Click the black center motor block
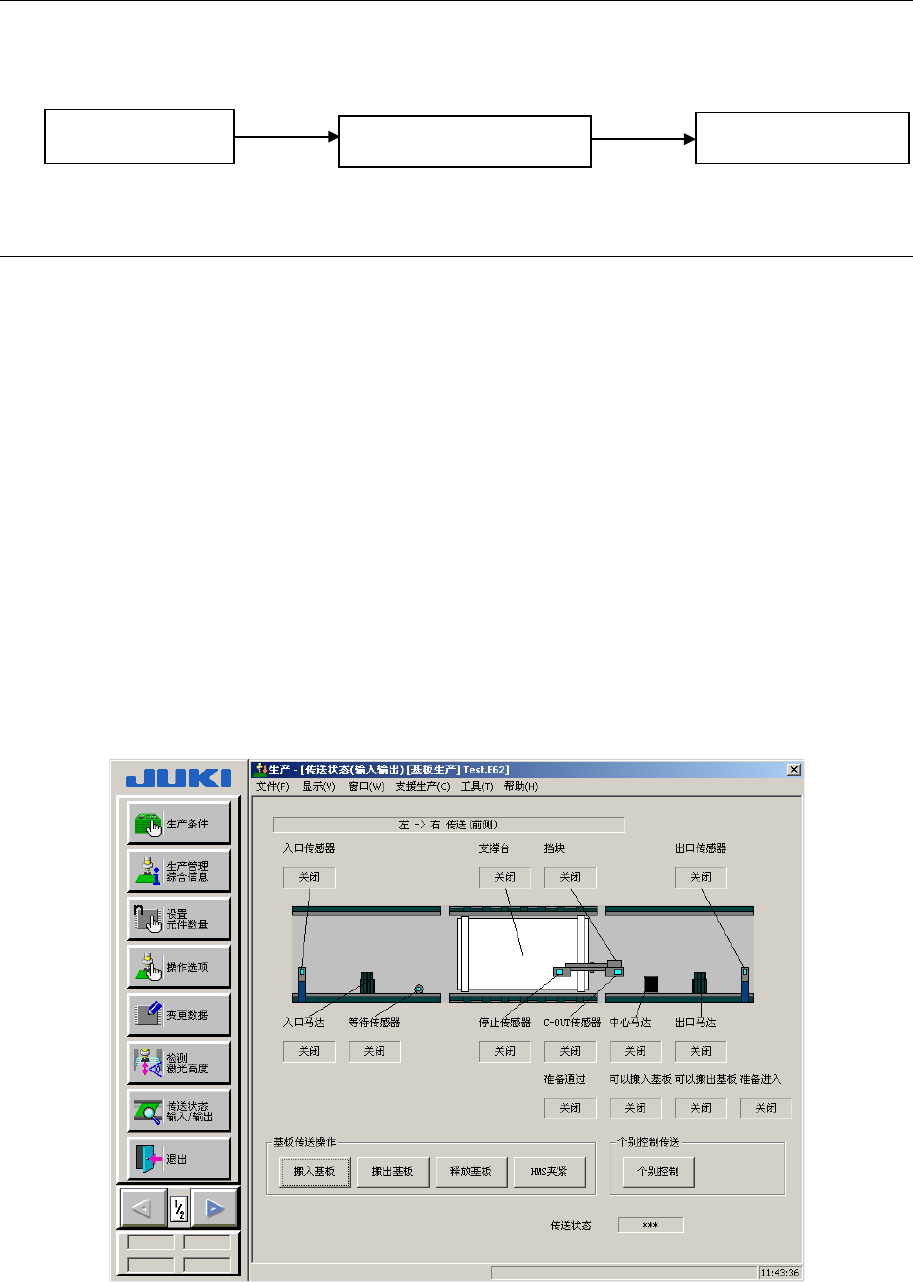Screen dimensions: 913x1282 click(x=650, y=985)
